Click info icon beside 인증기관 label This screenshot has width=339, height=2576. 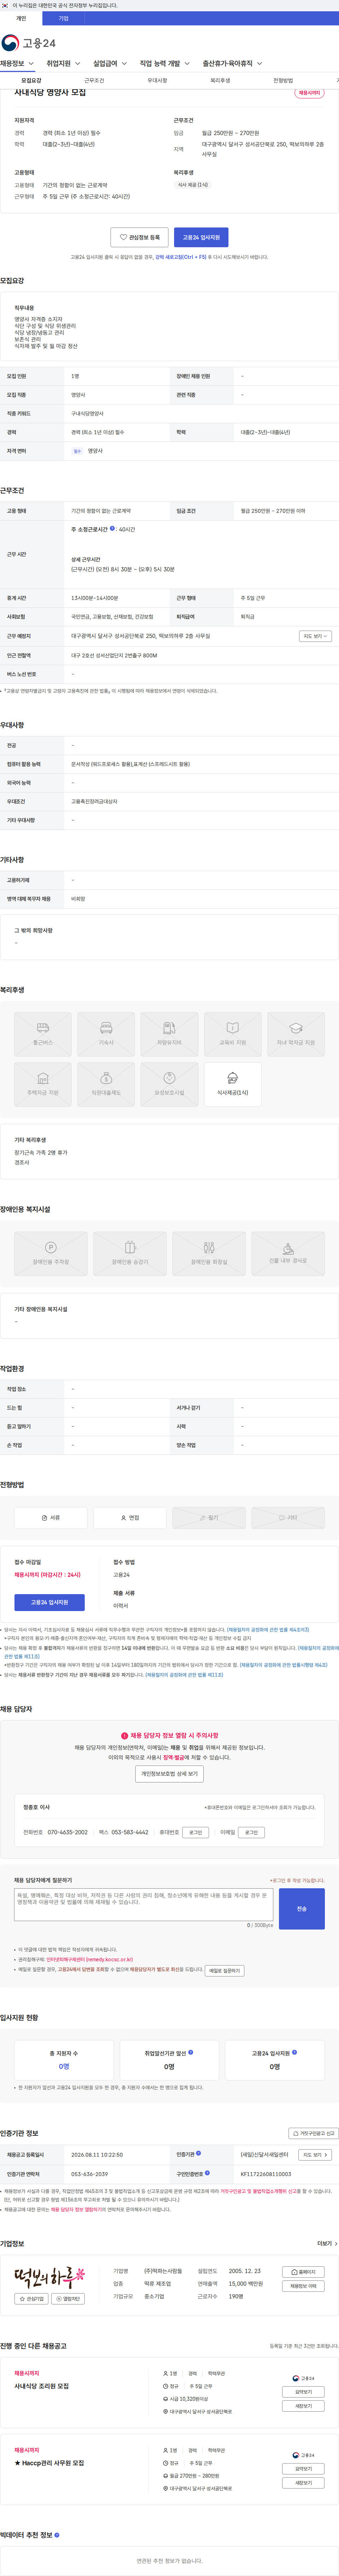point(198,2153)
